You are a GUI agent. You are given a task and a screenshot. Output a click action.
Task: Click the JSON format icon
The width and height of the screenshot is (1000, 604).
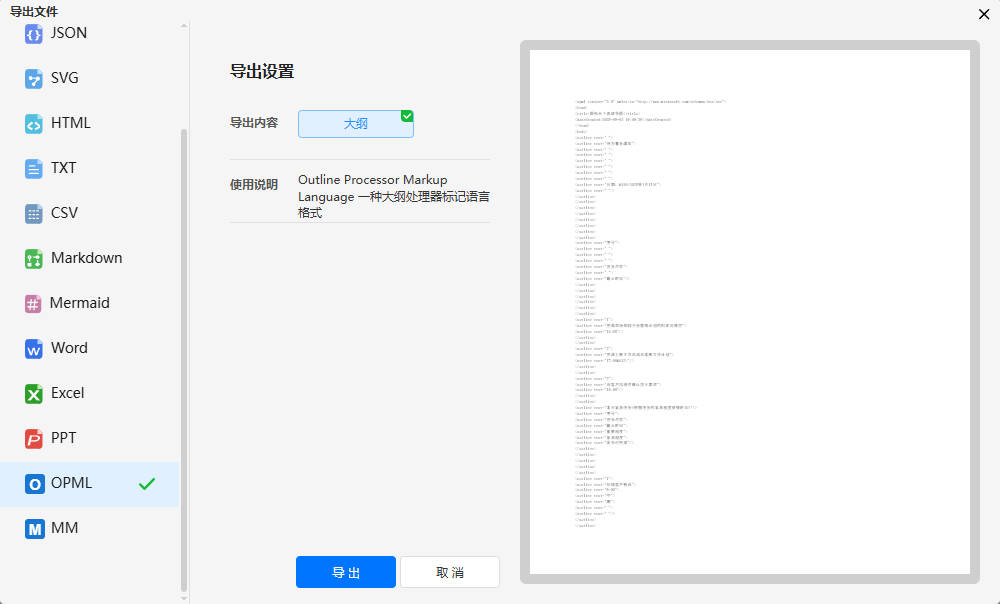[34, 33]
